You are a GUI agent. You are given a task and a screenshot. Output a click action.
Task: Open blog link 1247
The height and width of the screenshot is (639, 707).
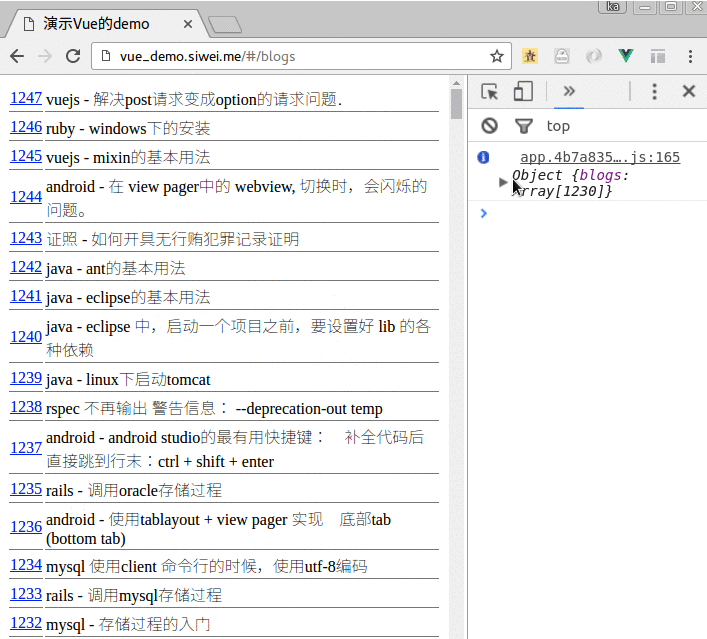pos(26,98)
